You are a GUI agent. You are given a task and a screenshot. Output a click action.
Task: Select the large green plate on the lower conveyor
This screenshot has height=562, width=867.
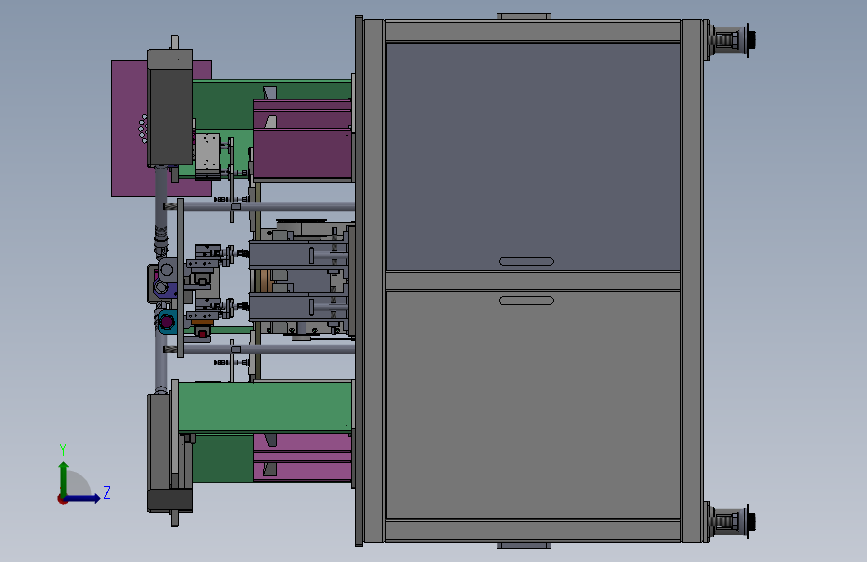pyautogui.click(x=265, y=407)
